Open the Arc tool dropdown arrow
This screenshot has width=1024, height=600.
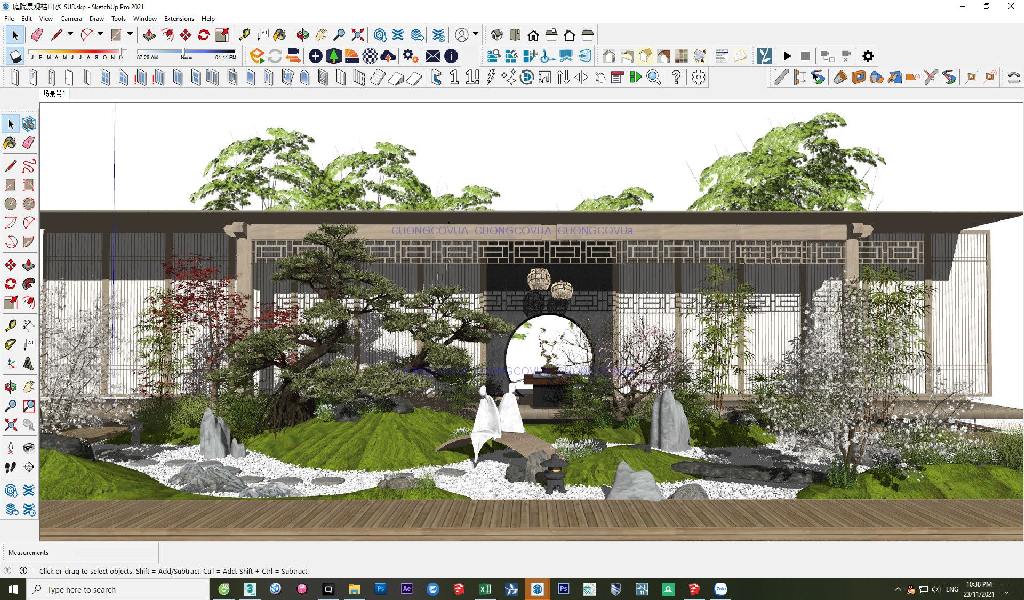pyautogui.click(x=101, y=35)
